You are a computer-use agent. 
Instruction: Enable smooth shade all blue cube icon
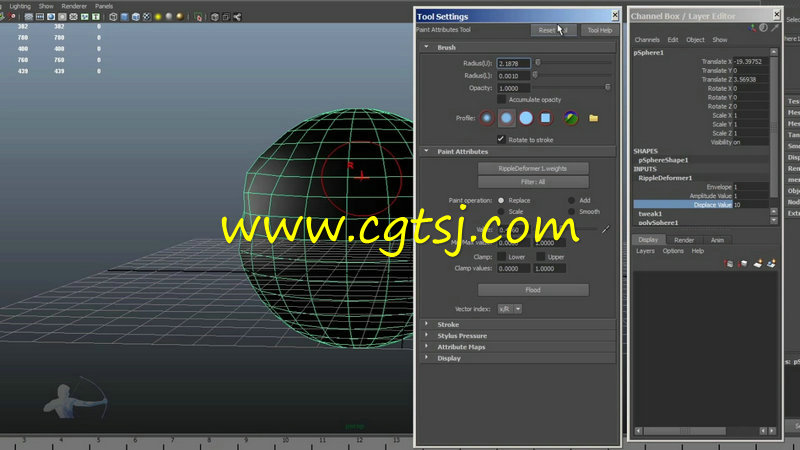tap(124, 17)
